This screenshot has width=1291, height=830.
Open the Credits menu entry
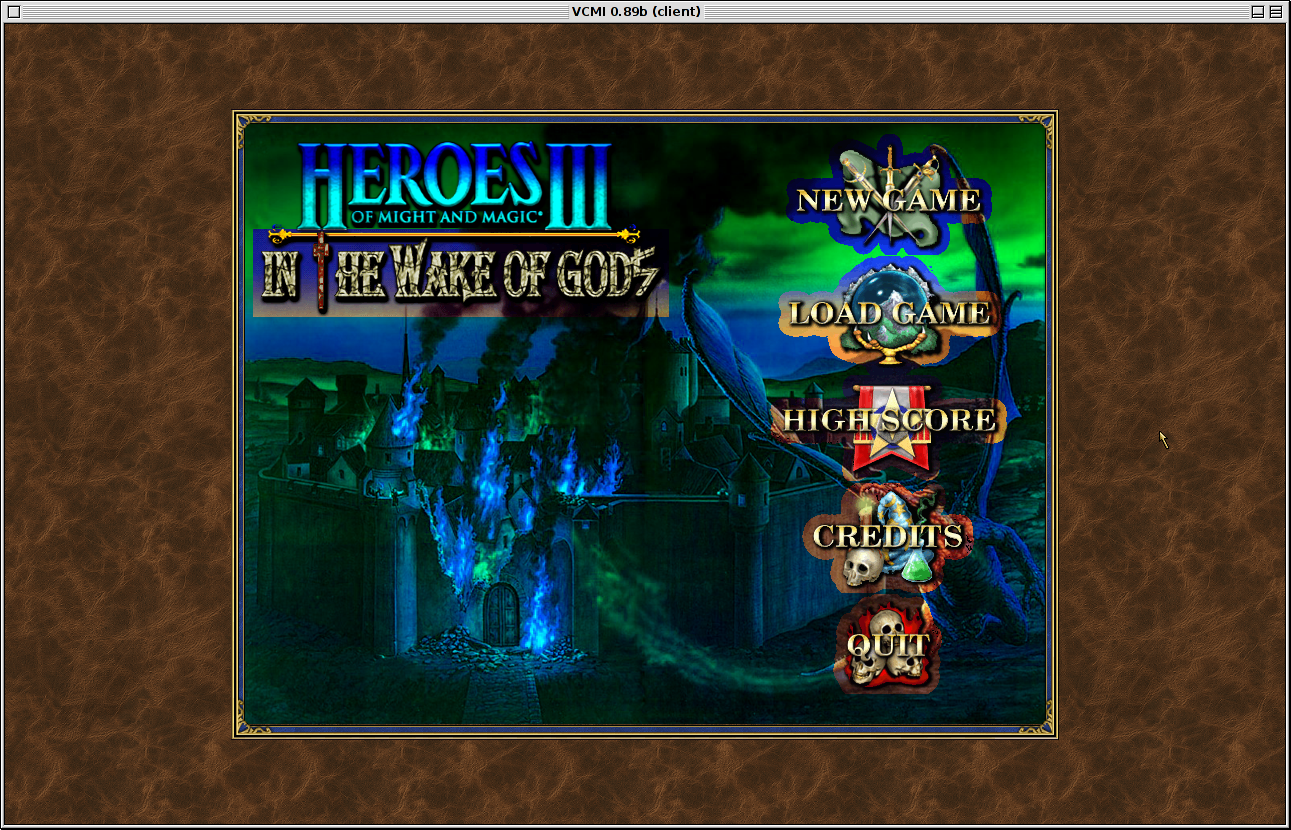click(x=887, y=536)
